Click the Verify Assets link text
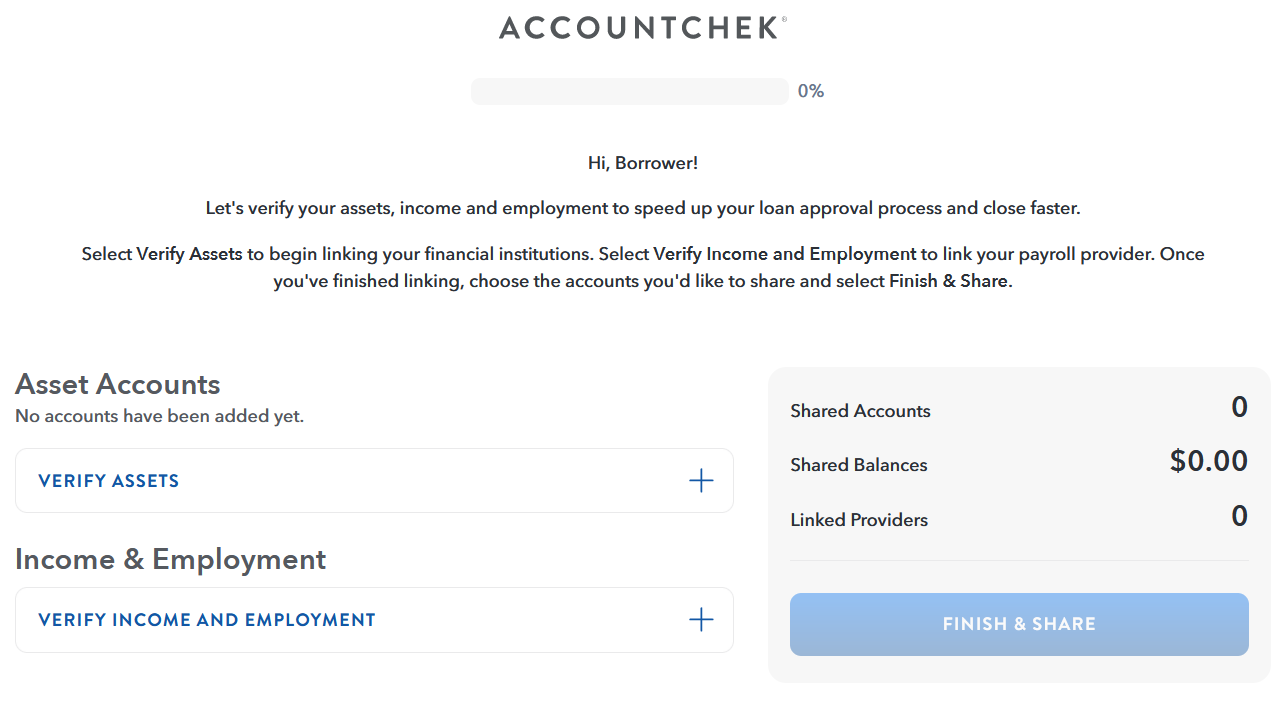1280x703 pixels. click(x=108, y=481)
